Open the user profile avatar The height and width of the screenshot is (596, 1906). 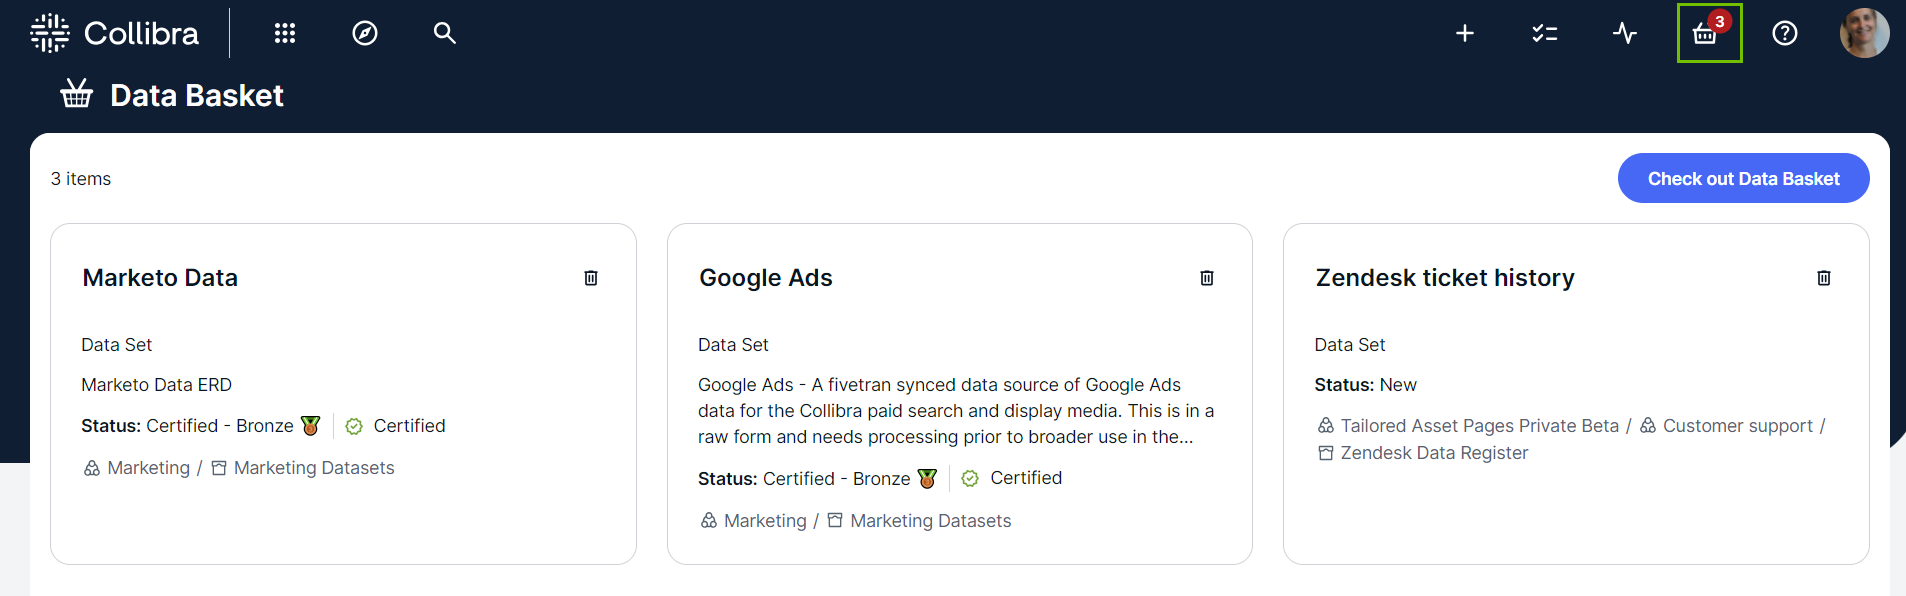click(x=1864, y=33)
